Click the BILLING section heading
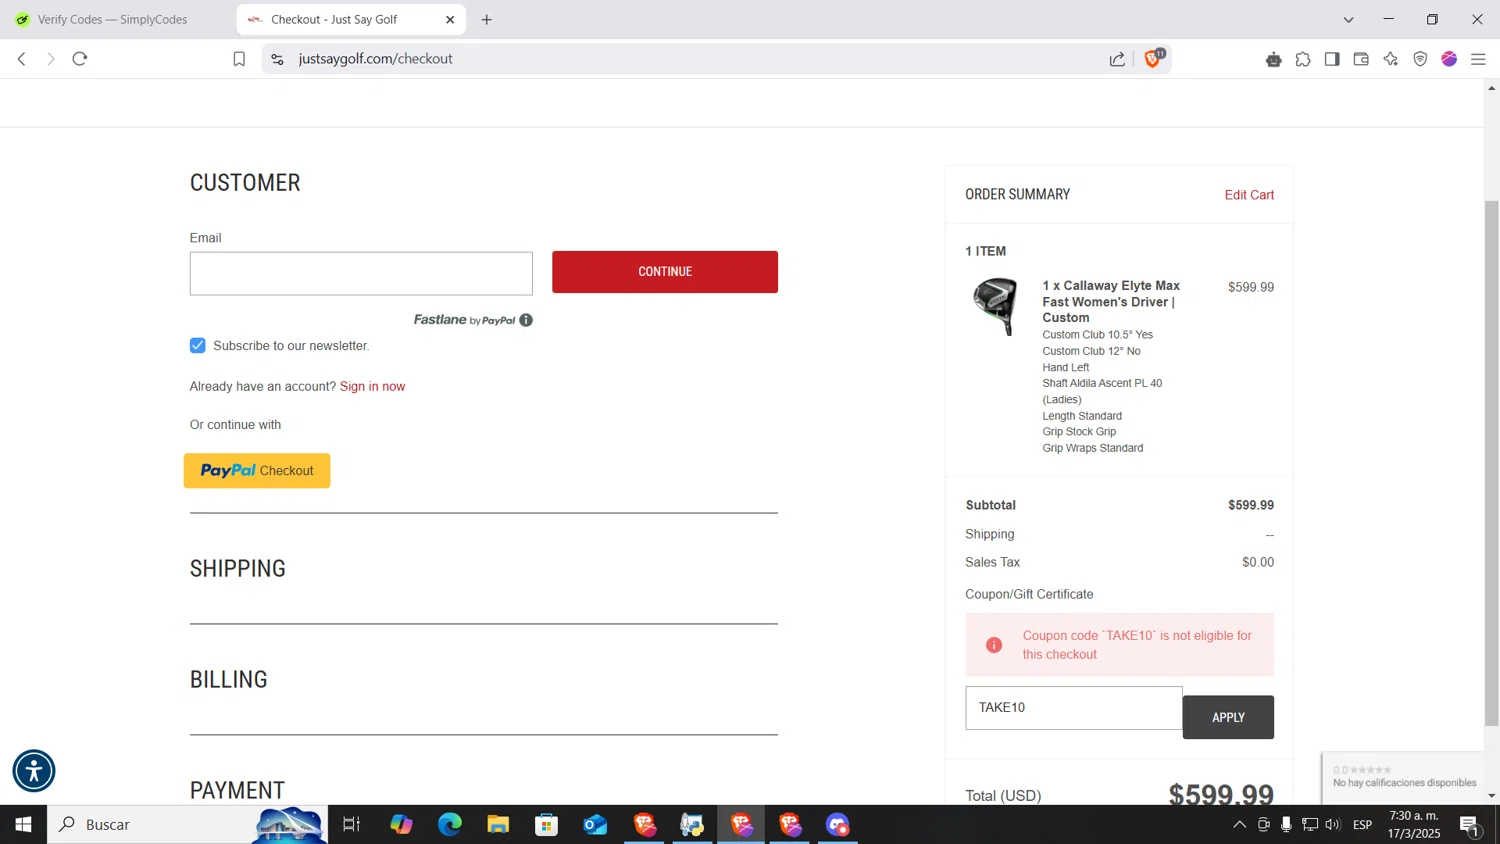 [229, 679]
